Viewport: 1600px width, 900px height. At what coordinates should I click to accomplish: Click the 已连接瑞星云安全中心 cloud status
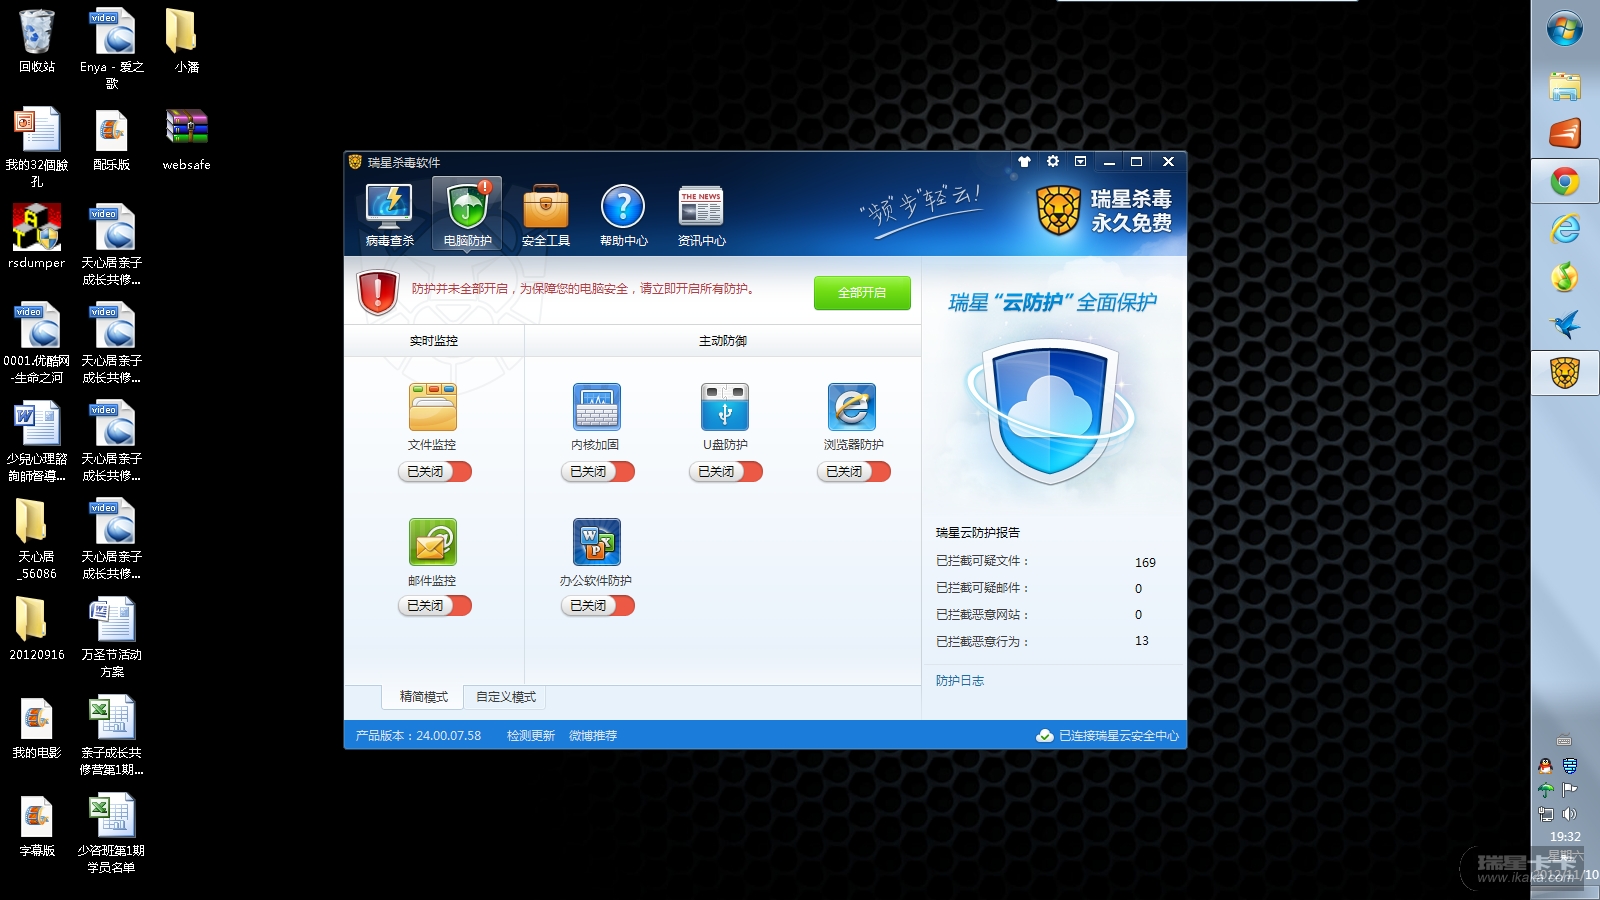click(x=1107, y=736)
